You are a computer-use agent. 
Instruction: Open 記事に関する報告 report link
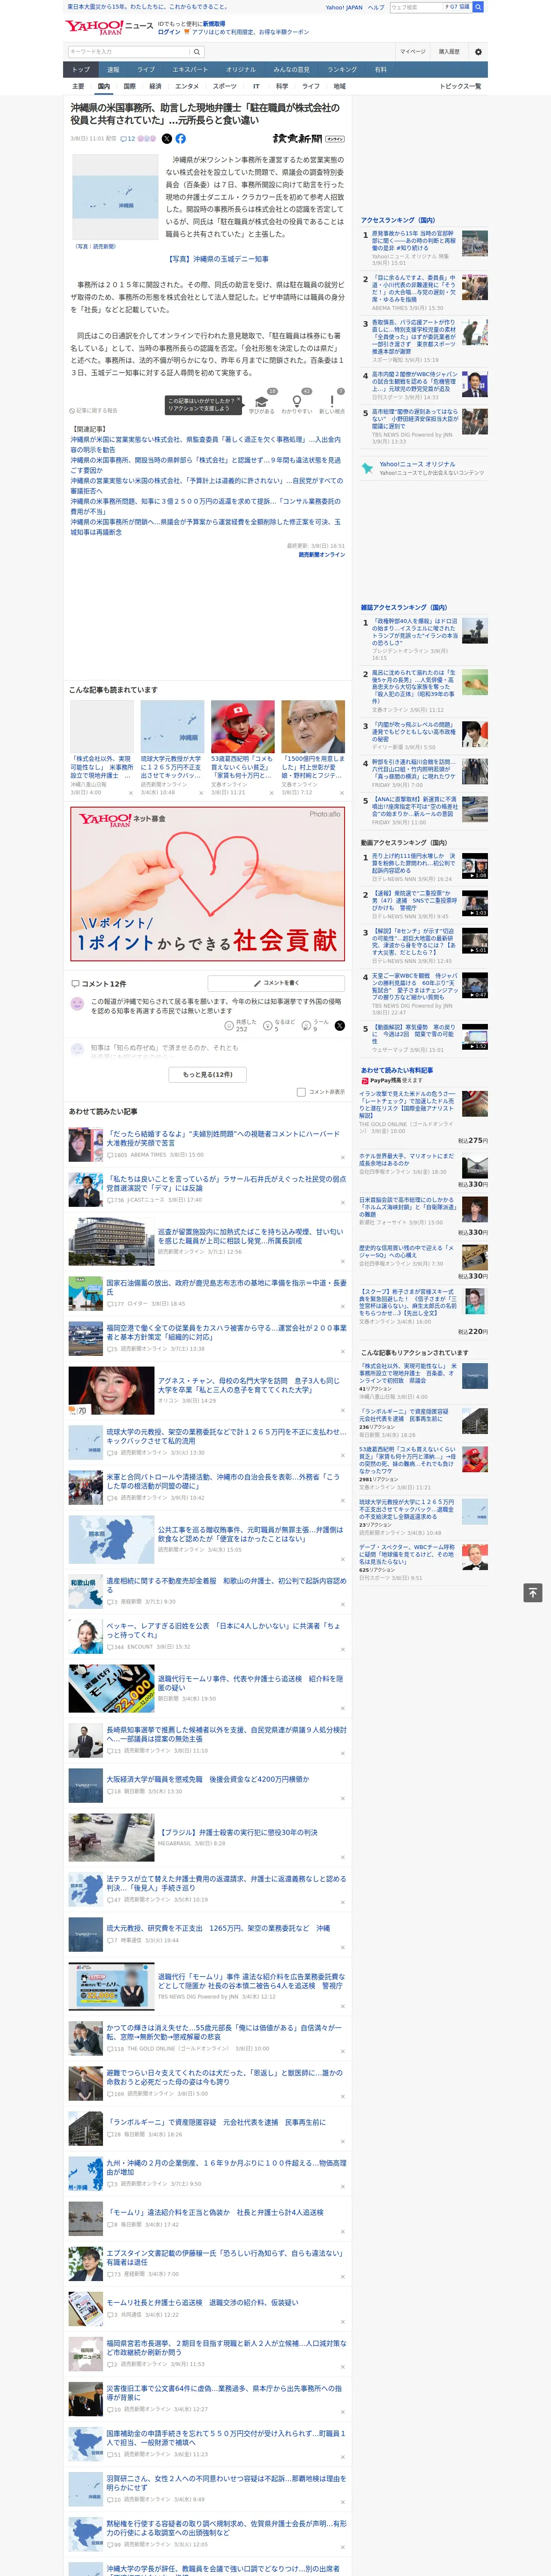tap(94, 411)
